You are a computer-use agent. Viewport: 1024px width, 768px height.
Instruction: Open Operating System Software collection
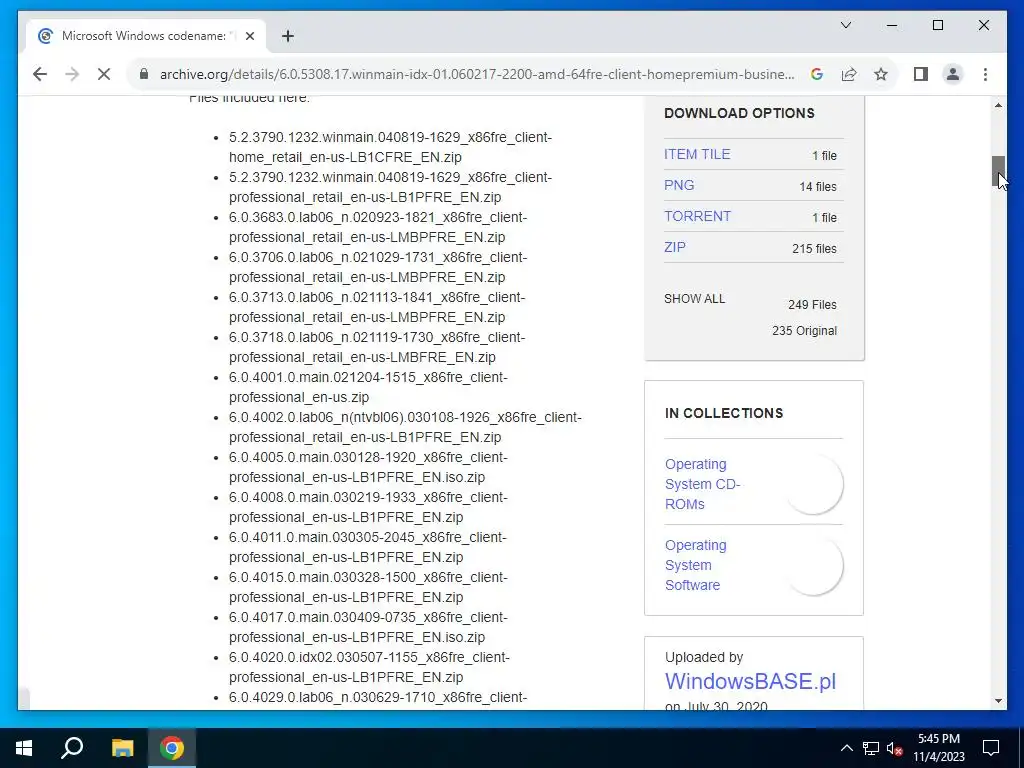click(696, 565)
